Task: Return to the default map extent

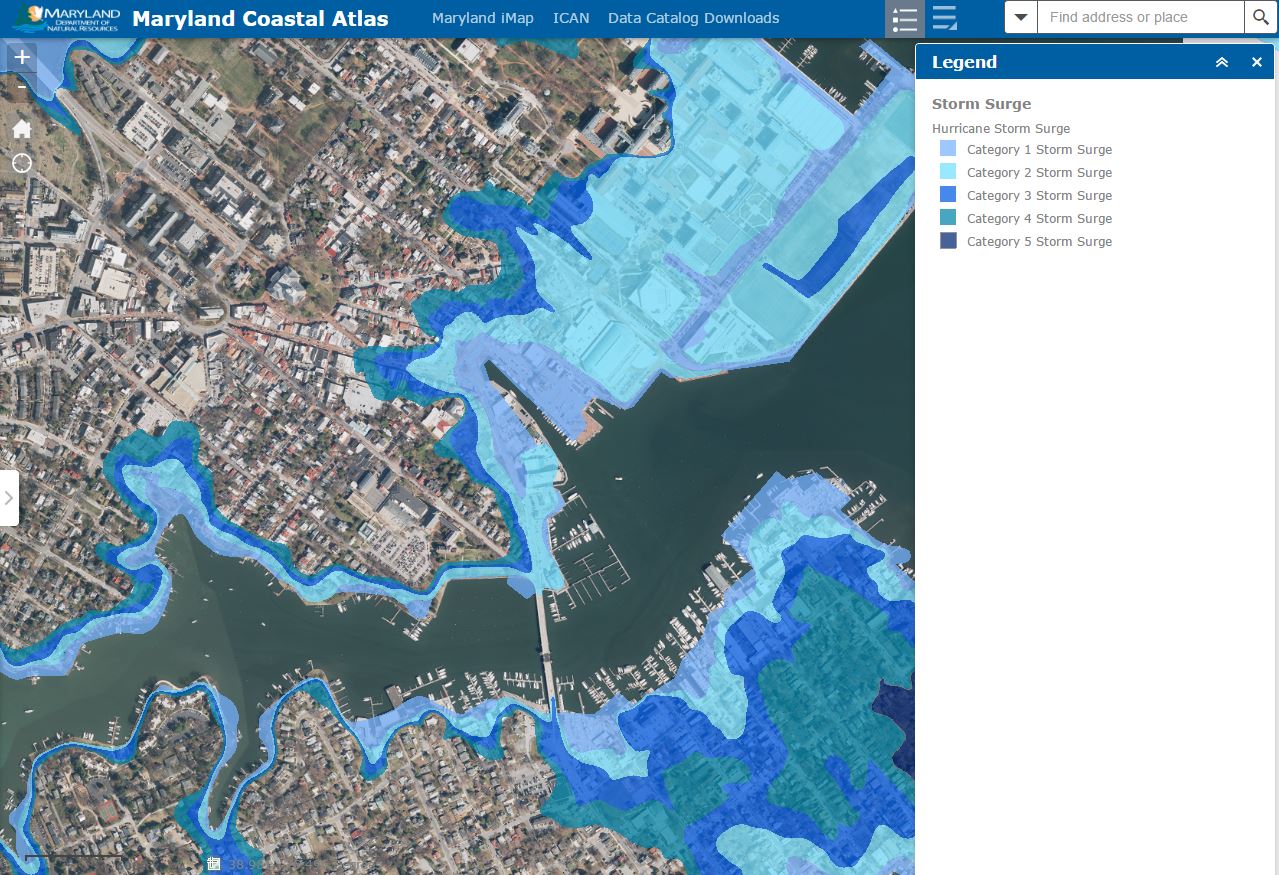Action: pos(22,128)
